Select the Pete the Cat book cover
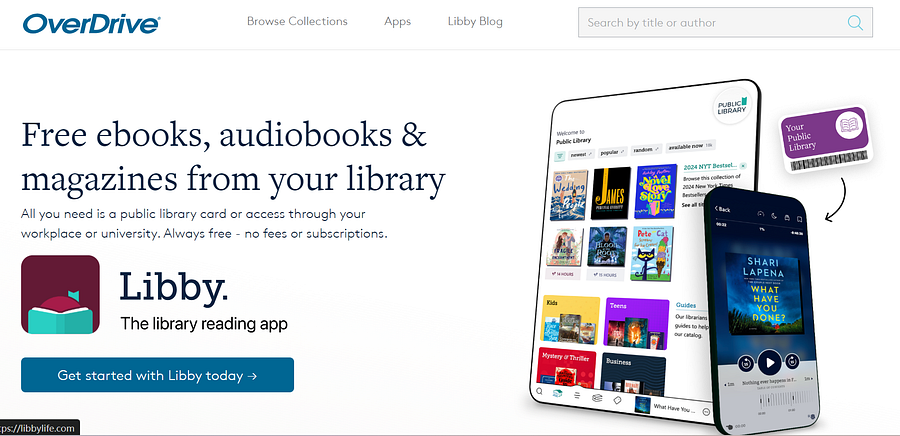 [x=652, y=253]
